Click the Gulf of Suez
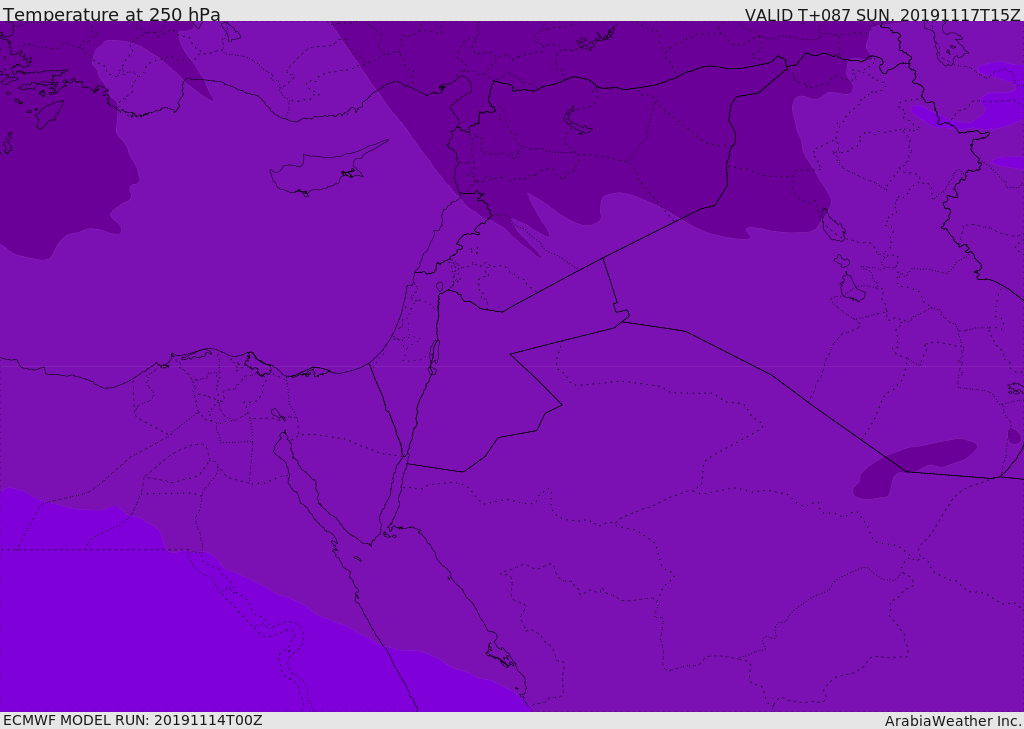The image size is (1024, 729). 310,488
